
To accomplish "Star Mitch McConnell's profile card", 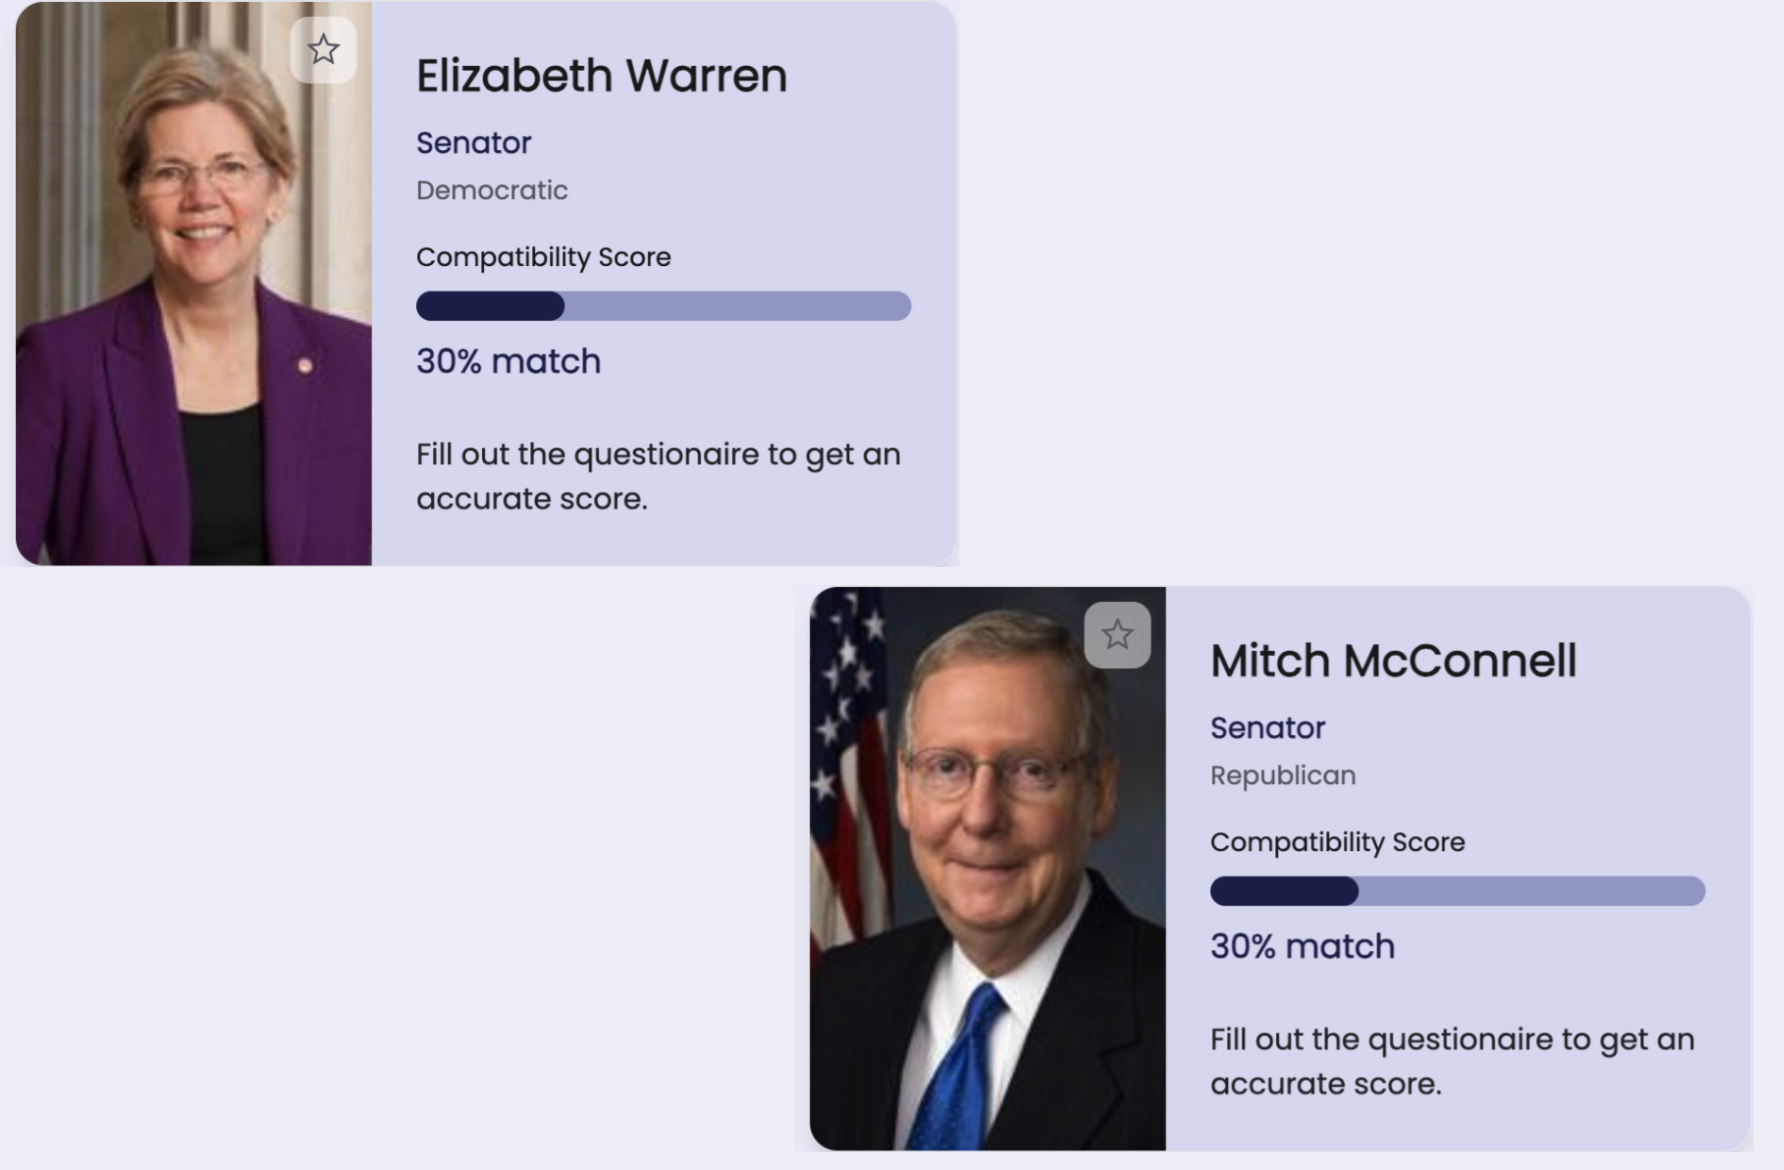I will pos(1117,635).
